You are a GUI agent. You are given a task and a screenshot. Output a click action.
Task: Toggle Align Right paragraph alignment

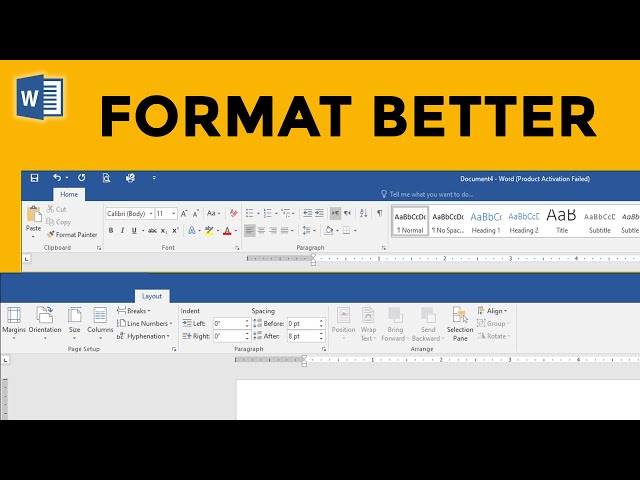pos(273,231)
